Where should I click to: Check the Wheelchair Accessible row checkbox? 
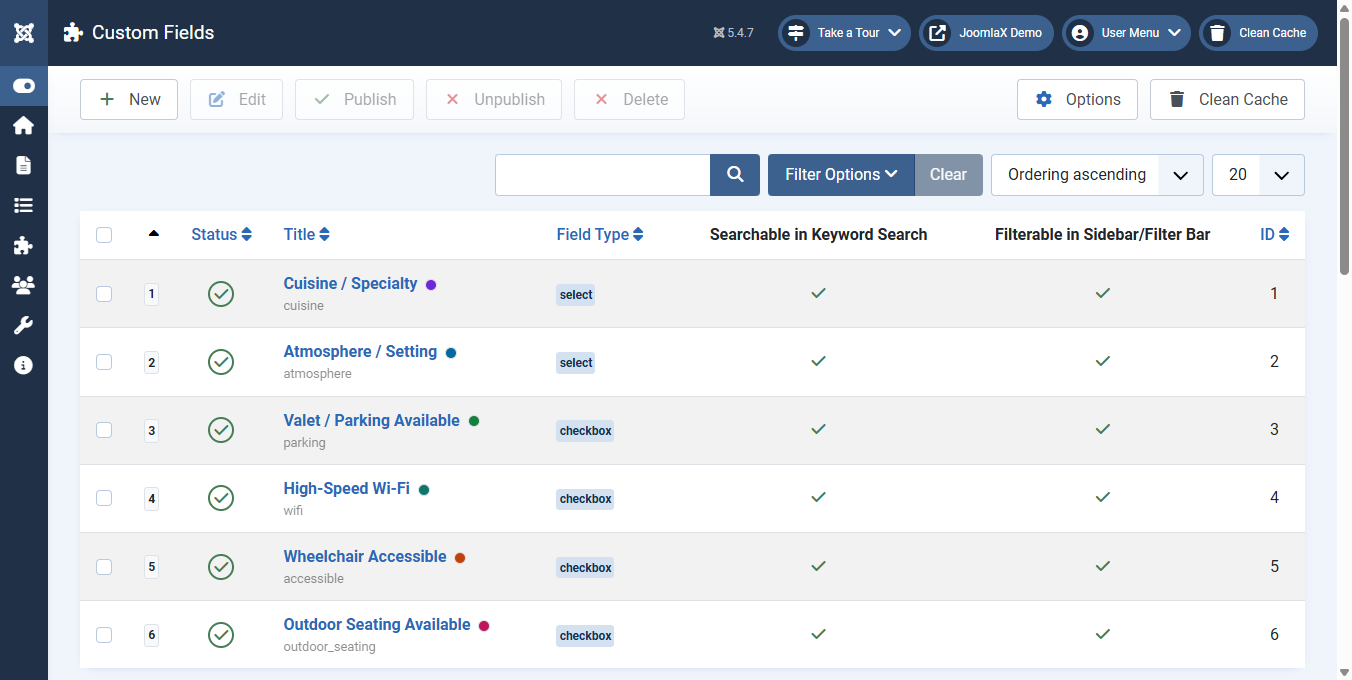pyautogui.click(x=104, y=567)
